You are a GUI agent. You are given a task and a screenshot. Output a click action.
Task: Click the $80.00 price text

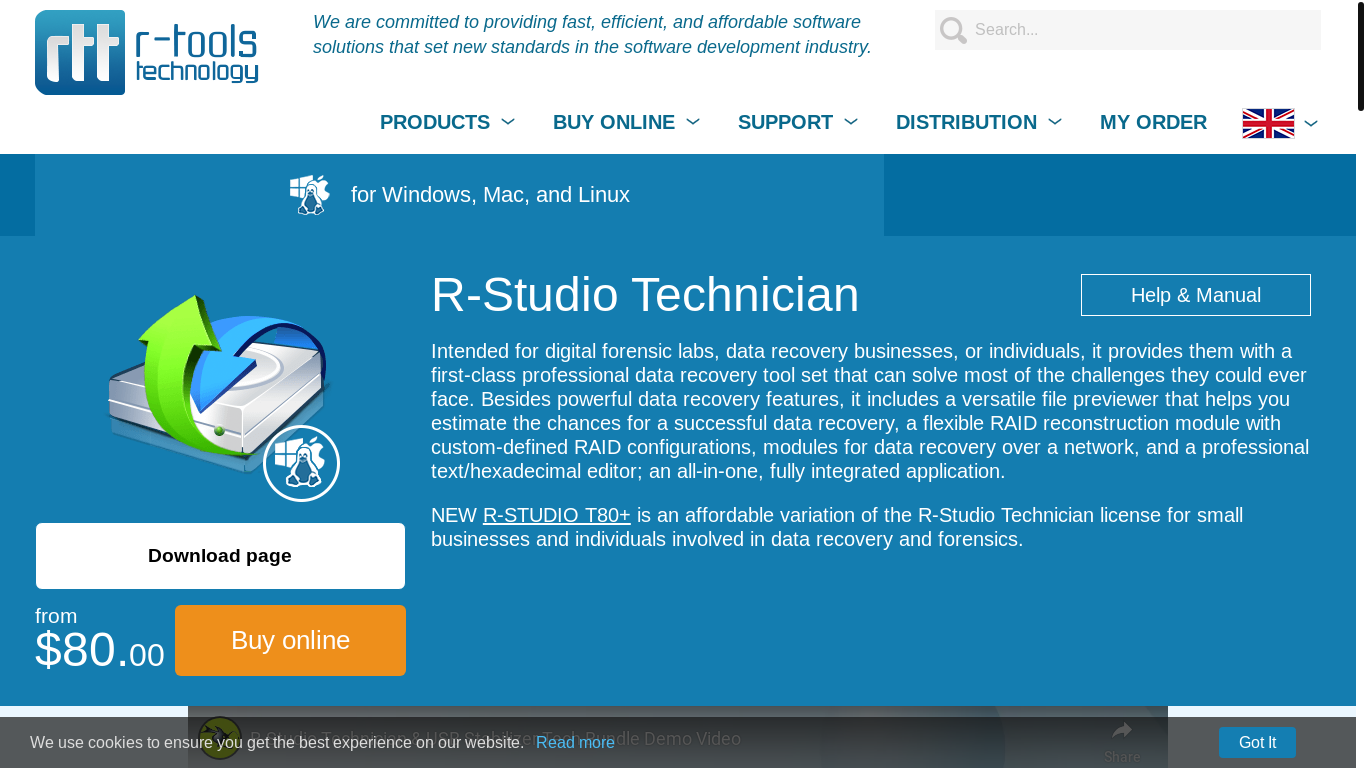pyautogui.click(x=100, y=651)
